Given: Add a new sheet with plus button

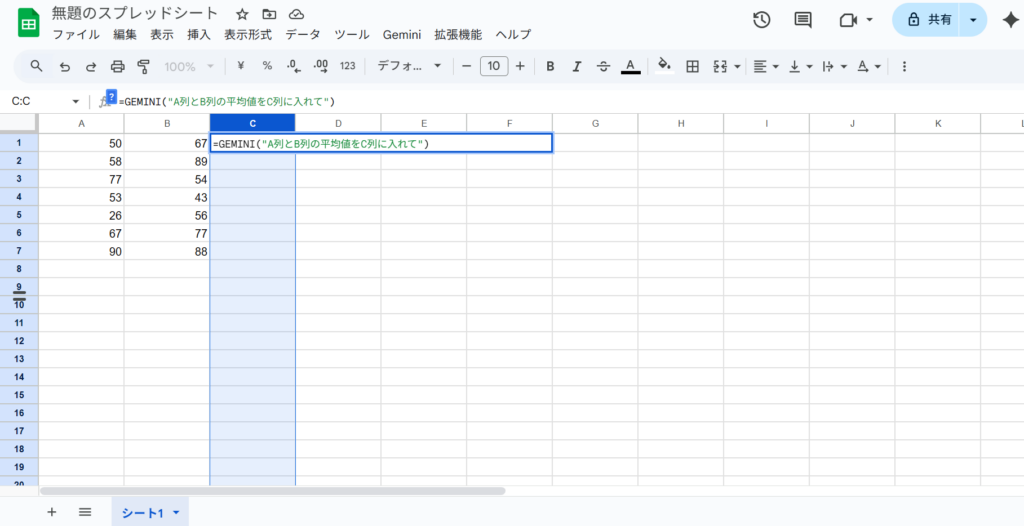Looking at the screenshot, I should (52, 512).
